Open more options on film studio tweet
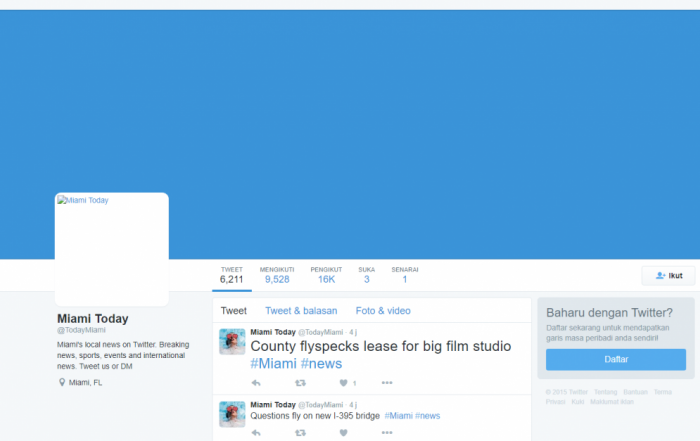This screenshot has height=441, width=700. [x=387, y=383]
